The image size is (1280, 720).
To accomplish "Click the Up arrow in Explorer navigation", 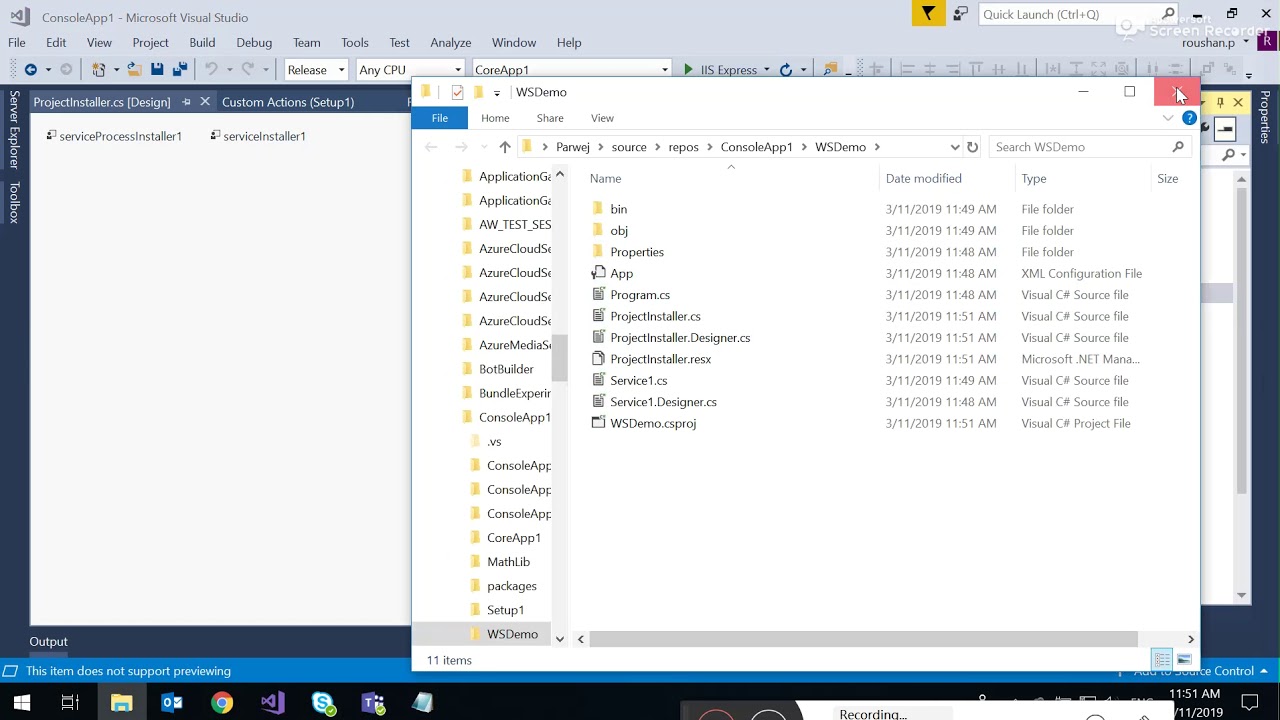I will click(505, 147).
